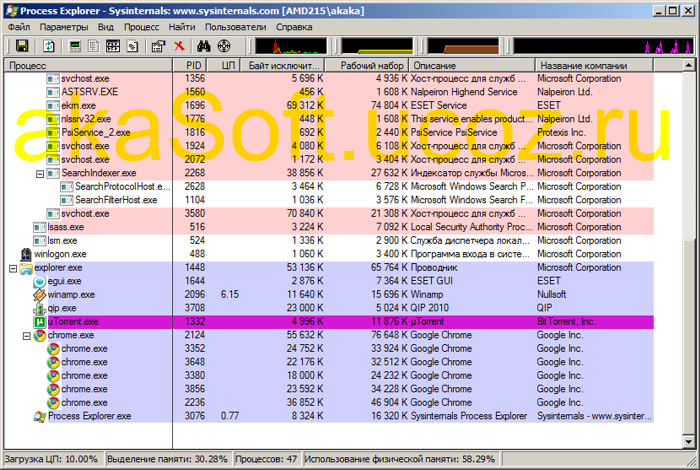Click chrome.exe icon with PID 2124
700x470 pixels.
pyautogui.click(x=40, y=336)
